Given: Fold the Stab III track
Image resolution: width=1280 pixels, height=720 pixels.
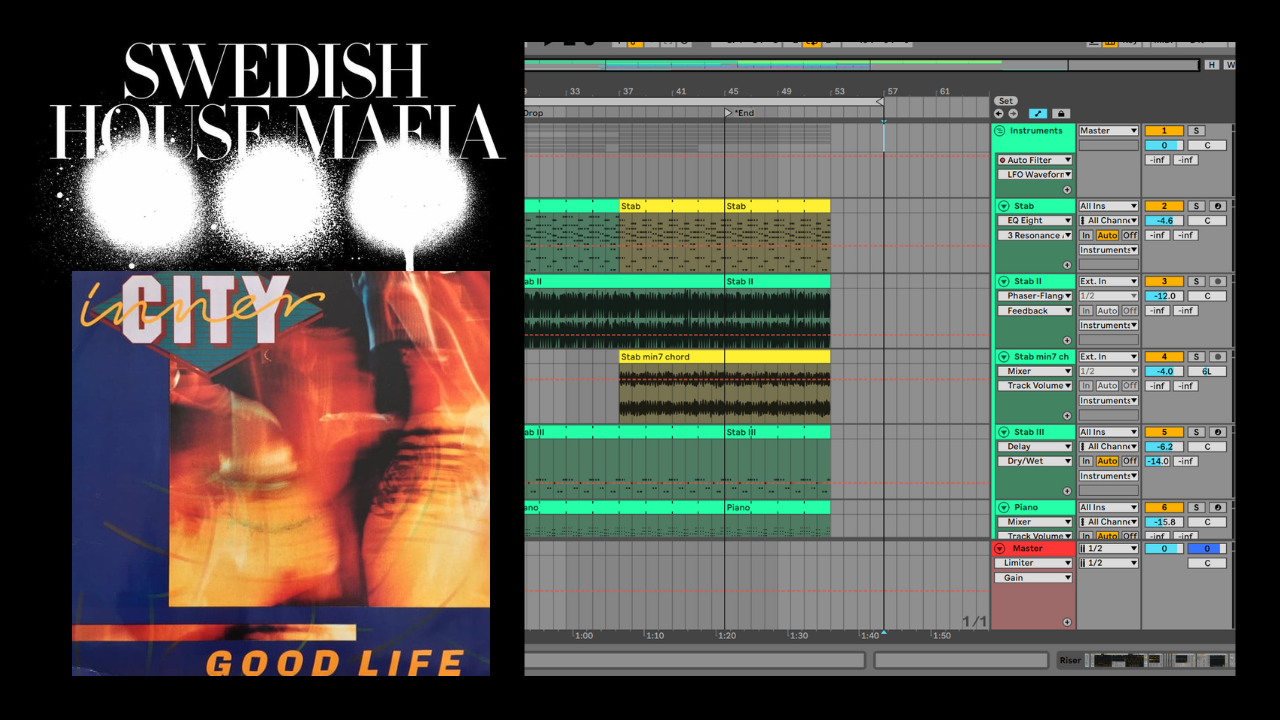Looking at the screenshot, I should pos(1004,432).
